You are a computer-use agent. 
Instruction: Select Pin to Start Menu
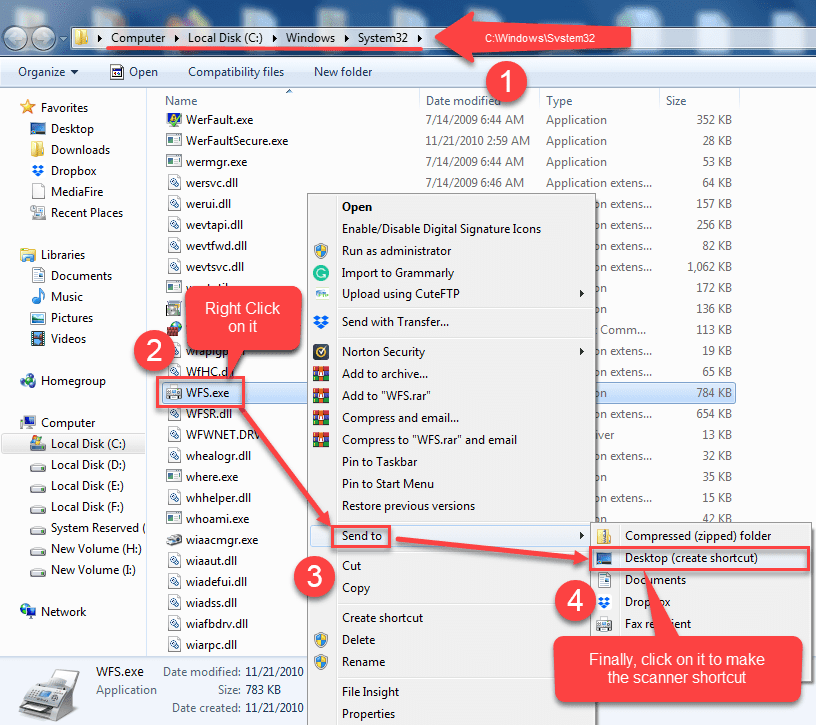[389, 483]
